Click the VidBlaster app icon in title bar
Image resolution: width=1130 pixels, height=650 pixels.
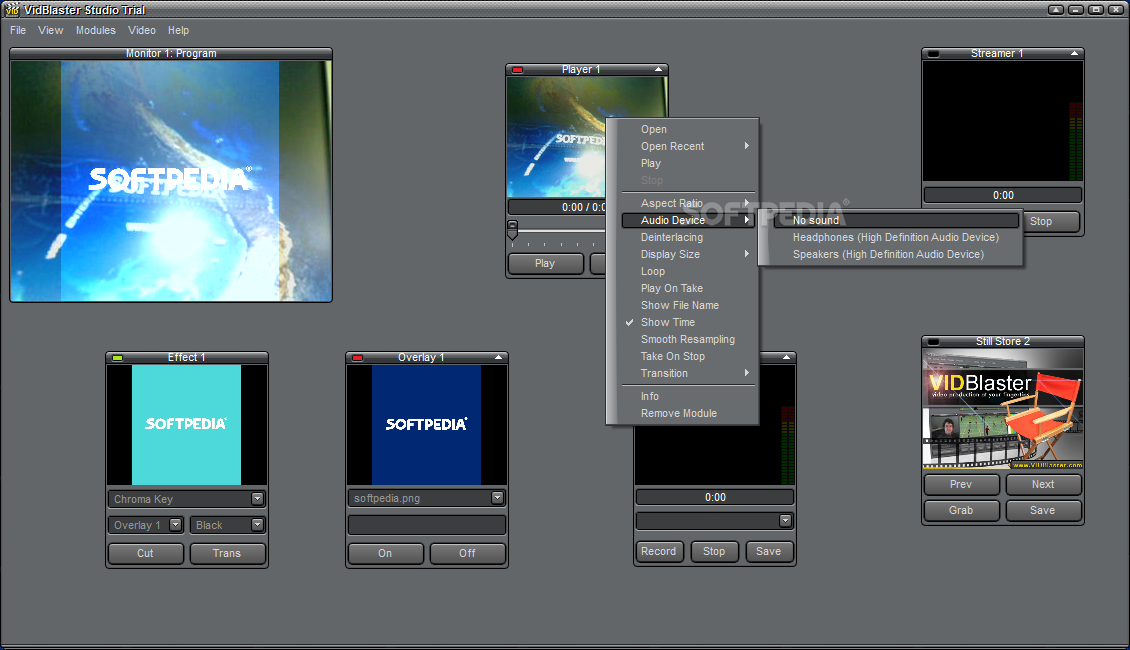click(x=12, y=9)
